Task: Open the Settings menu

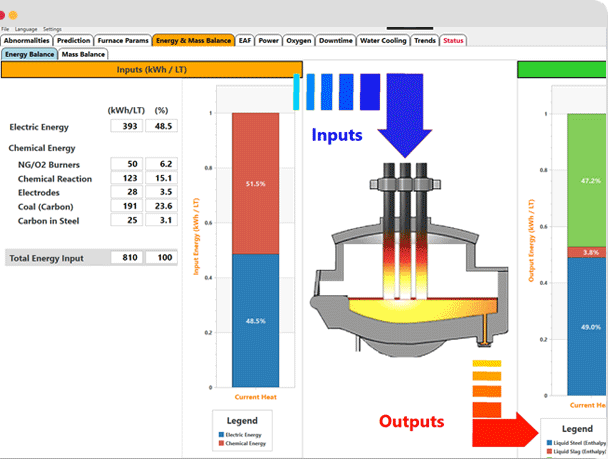Action: coord(52,29)
